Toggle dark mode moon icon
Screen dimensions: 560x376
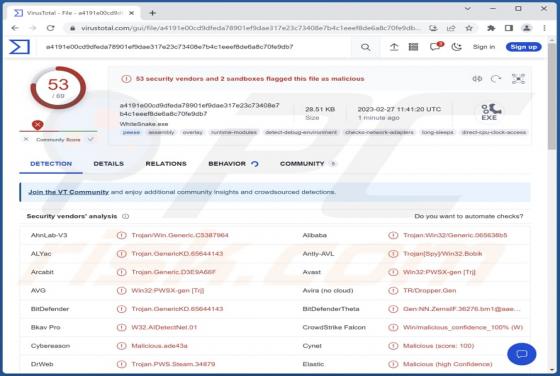pos(456,47)
